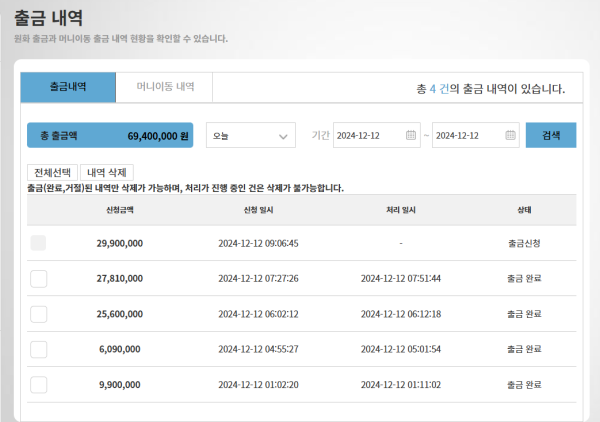
Task: Click the 전체선택 button
Action: (x=52, y=172)
